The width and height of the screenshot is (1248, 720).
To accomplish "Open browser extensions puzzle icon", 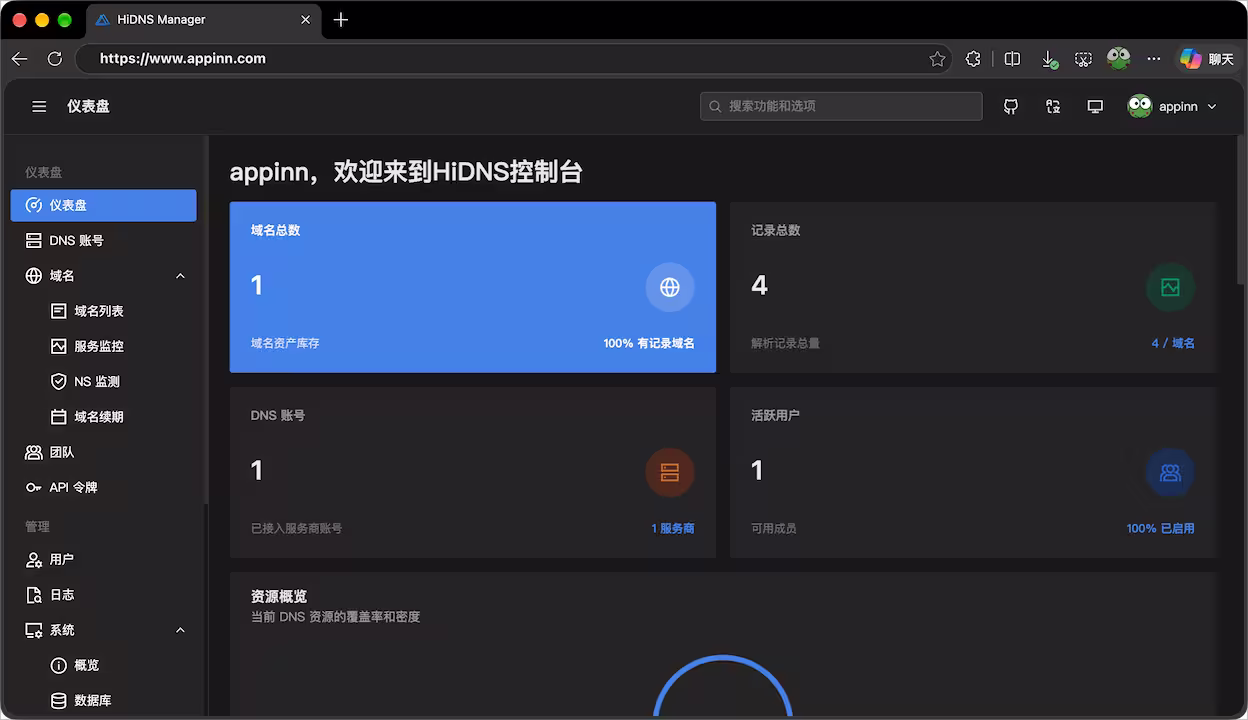I will pos(973,59).
